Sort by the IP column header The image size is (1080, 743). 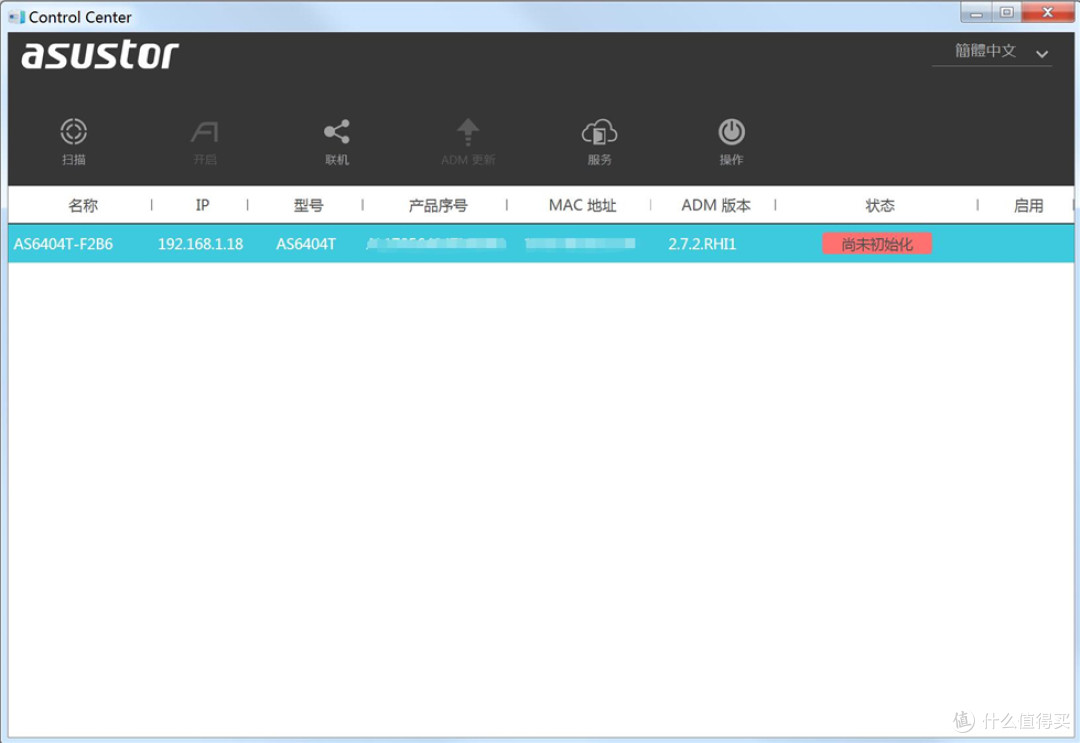click(202, 205)
